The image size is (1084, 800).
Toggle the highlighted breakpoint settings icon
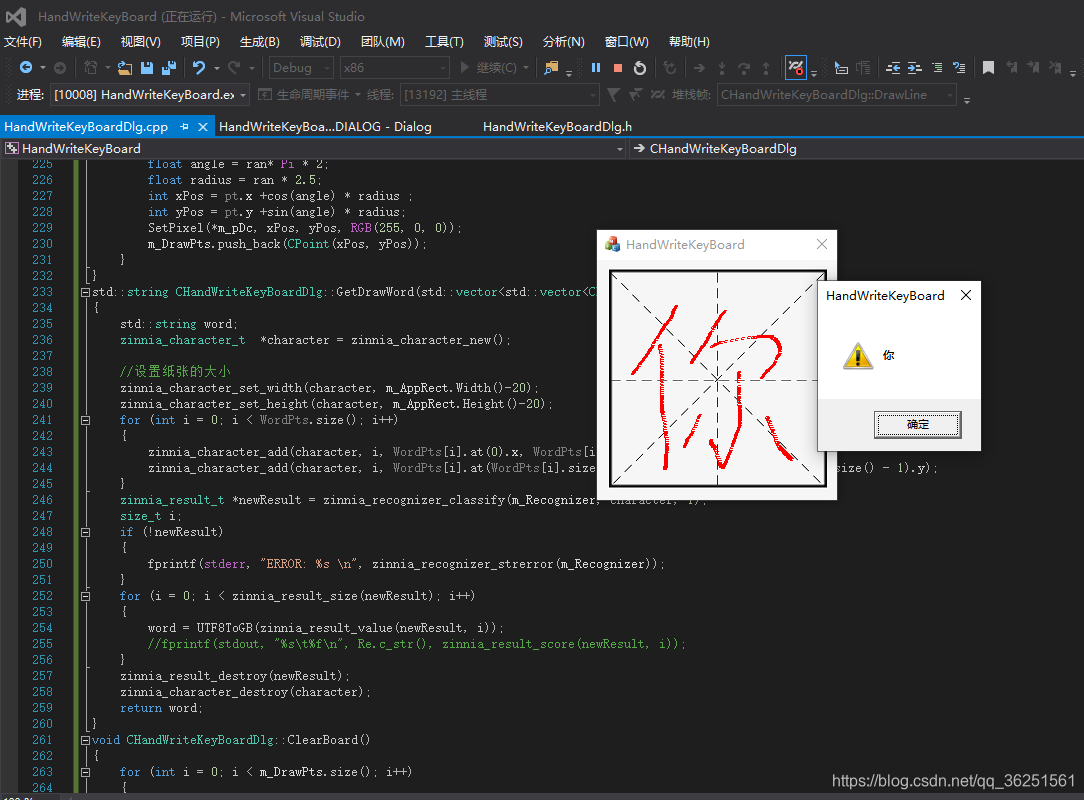pyautogui.click(x=796, y=68)
